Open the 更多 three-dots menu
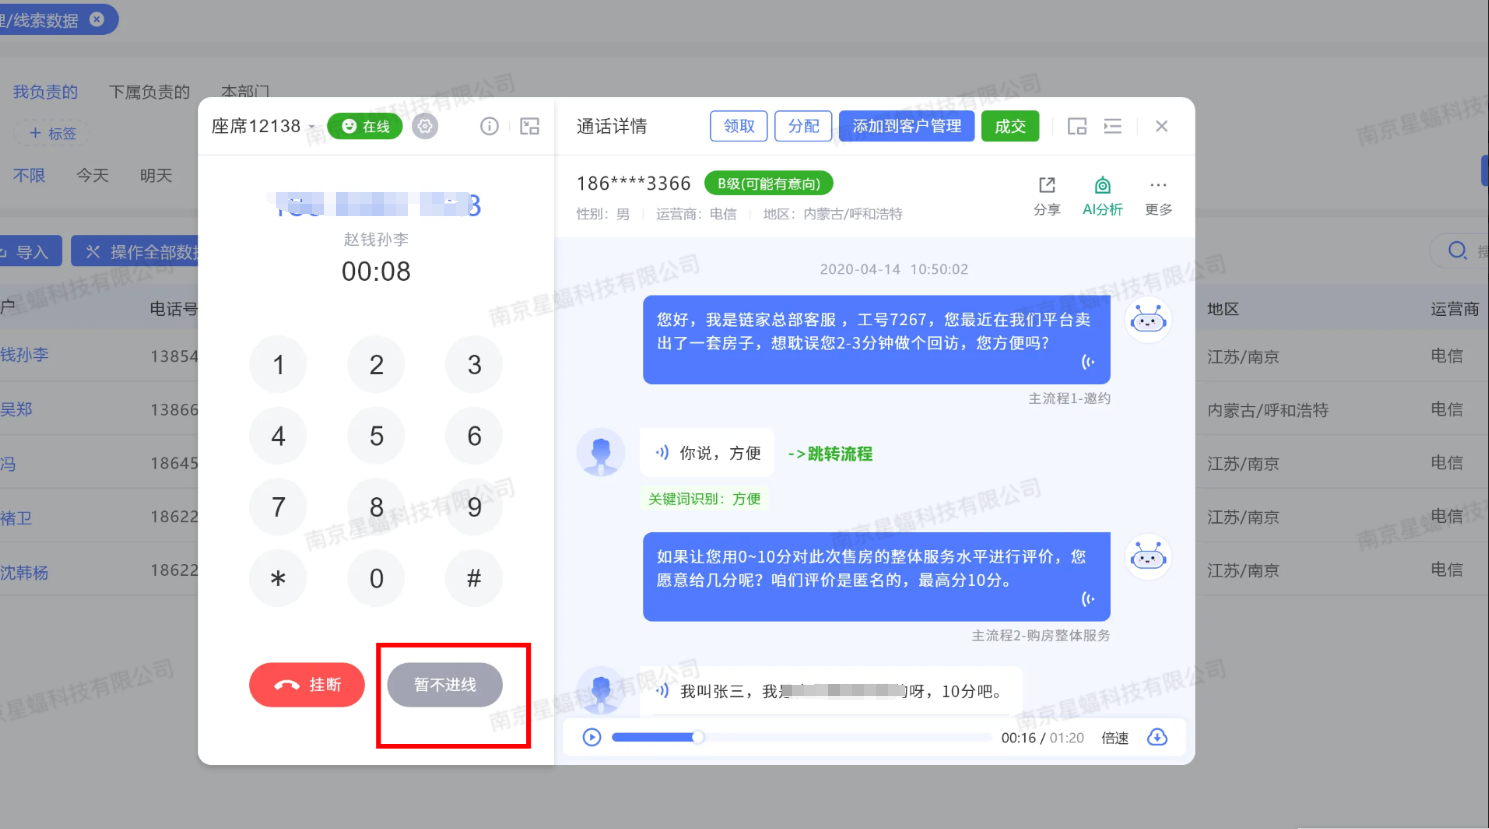The width and height of the screenshot is (1489, 829). (x=1158, y=194)
